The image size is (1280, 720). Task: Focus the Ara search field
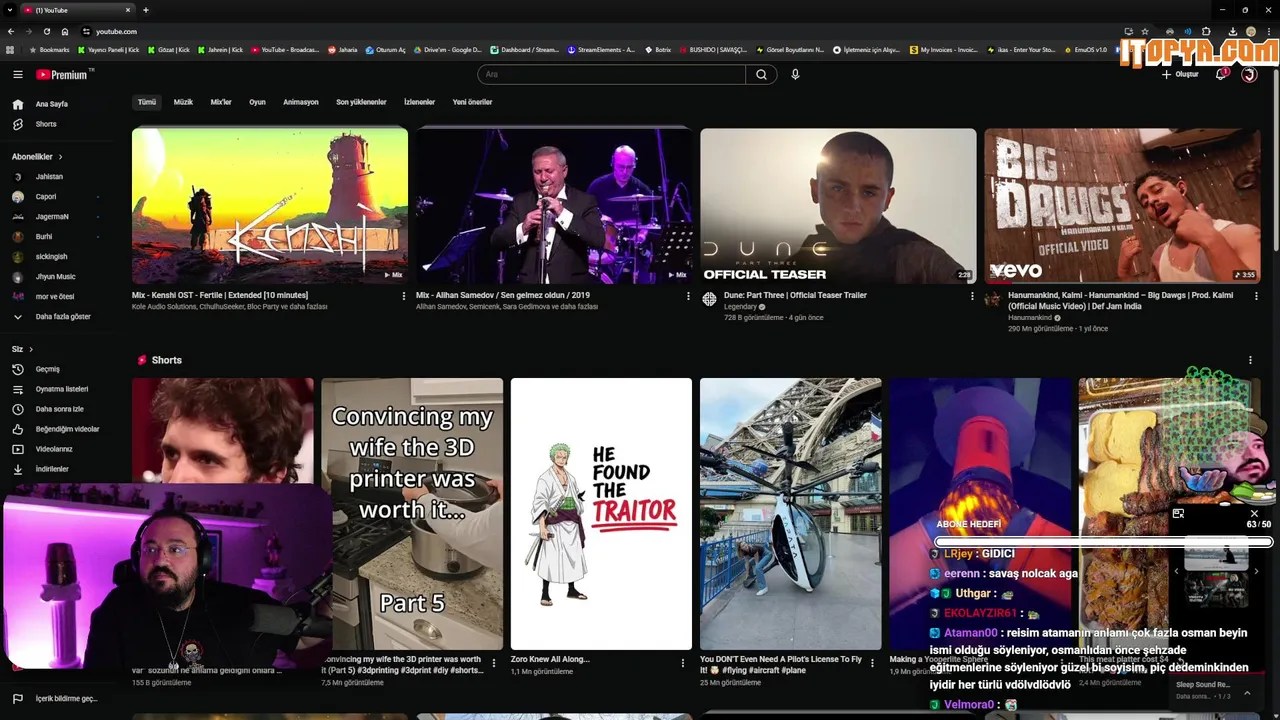(x=611, y=74)
